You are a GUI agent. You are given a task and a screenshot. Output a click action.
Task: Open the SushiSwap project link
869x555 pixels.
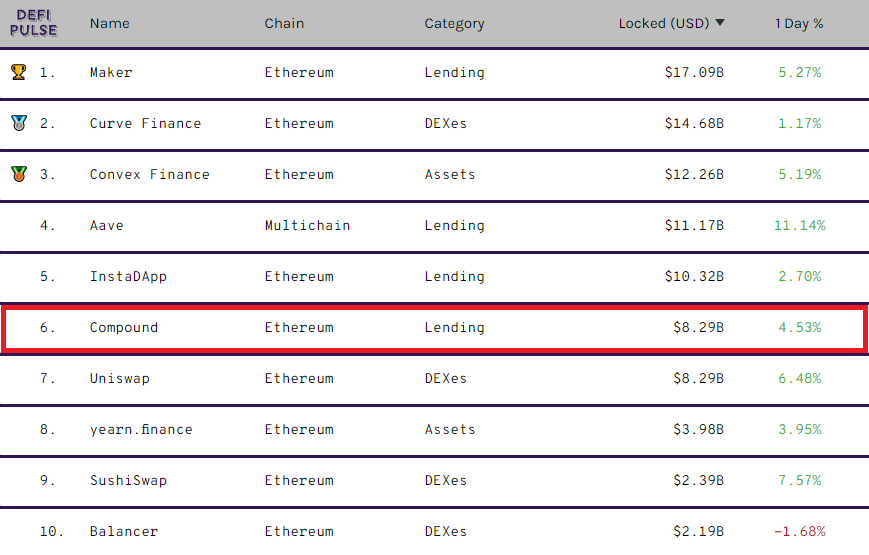[128, 480]
